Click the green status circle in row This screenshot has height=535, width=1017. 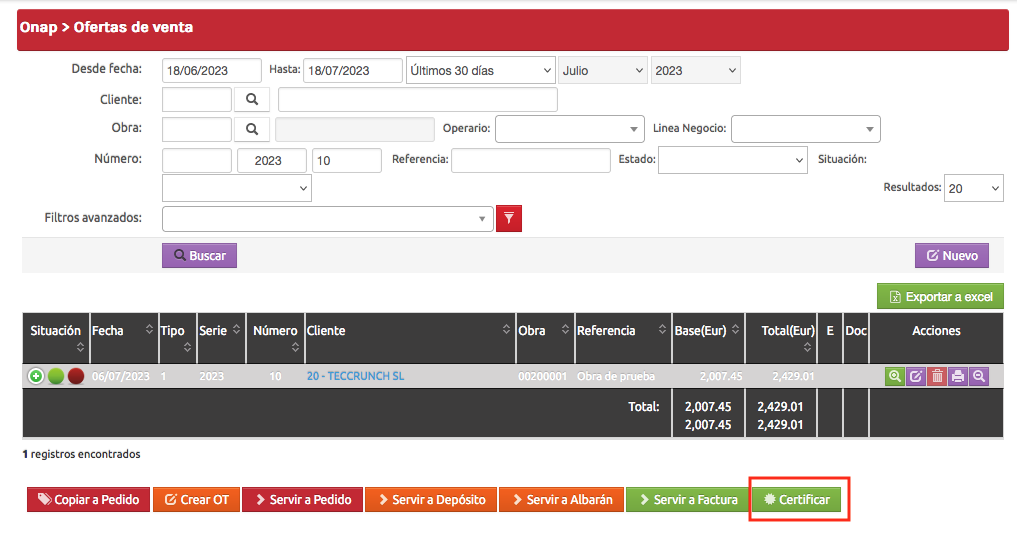pyautogui.click(x=56, y=376)
